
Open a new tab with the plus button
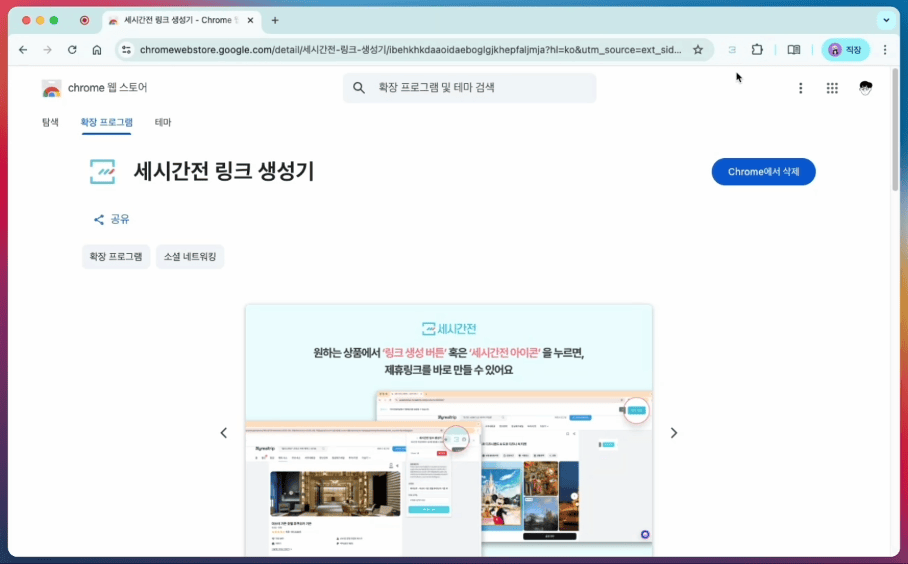click(275, 20)
